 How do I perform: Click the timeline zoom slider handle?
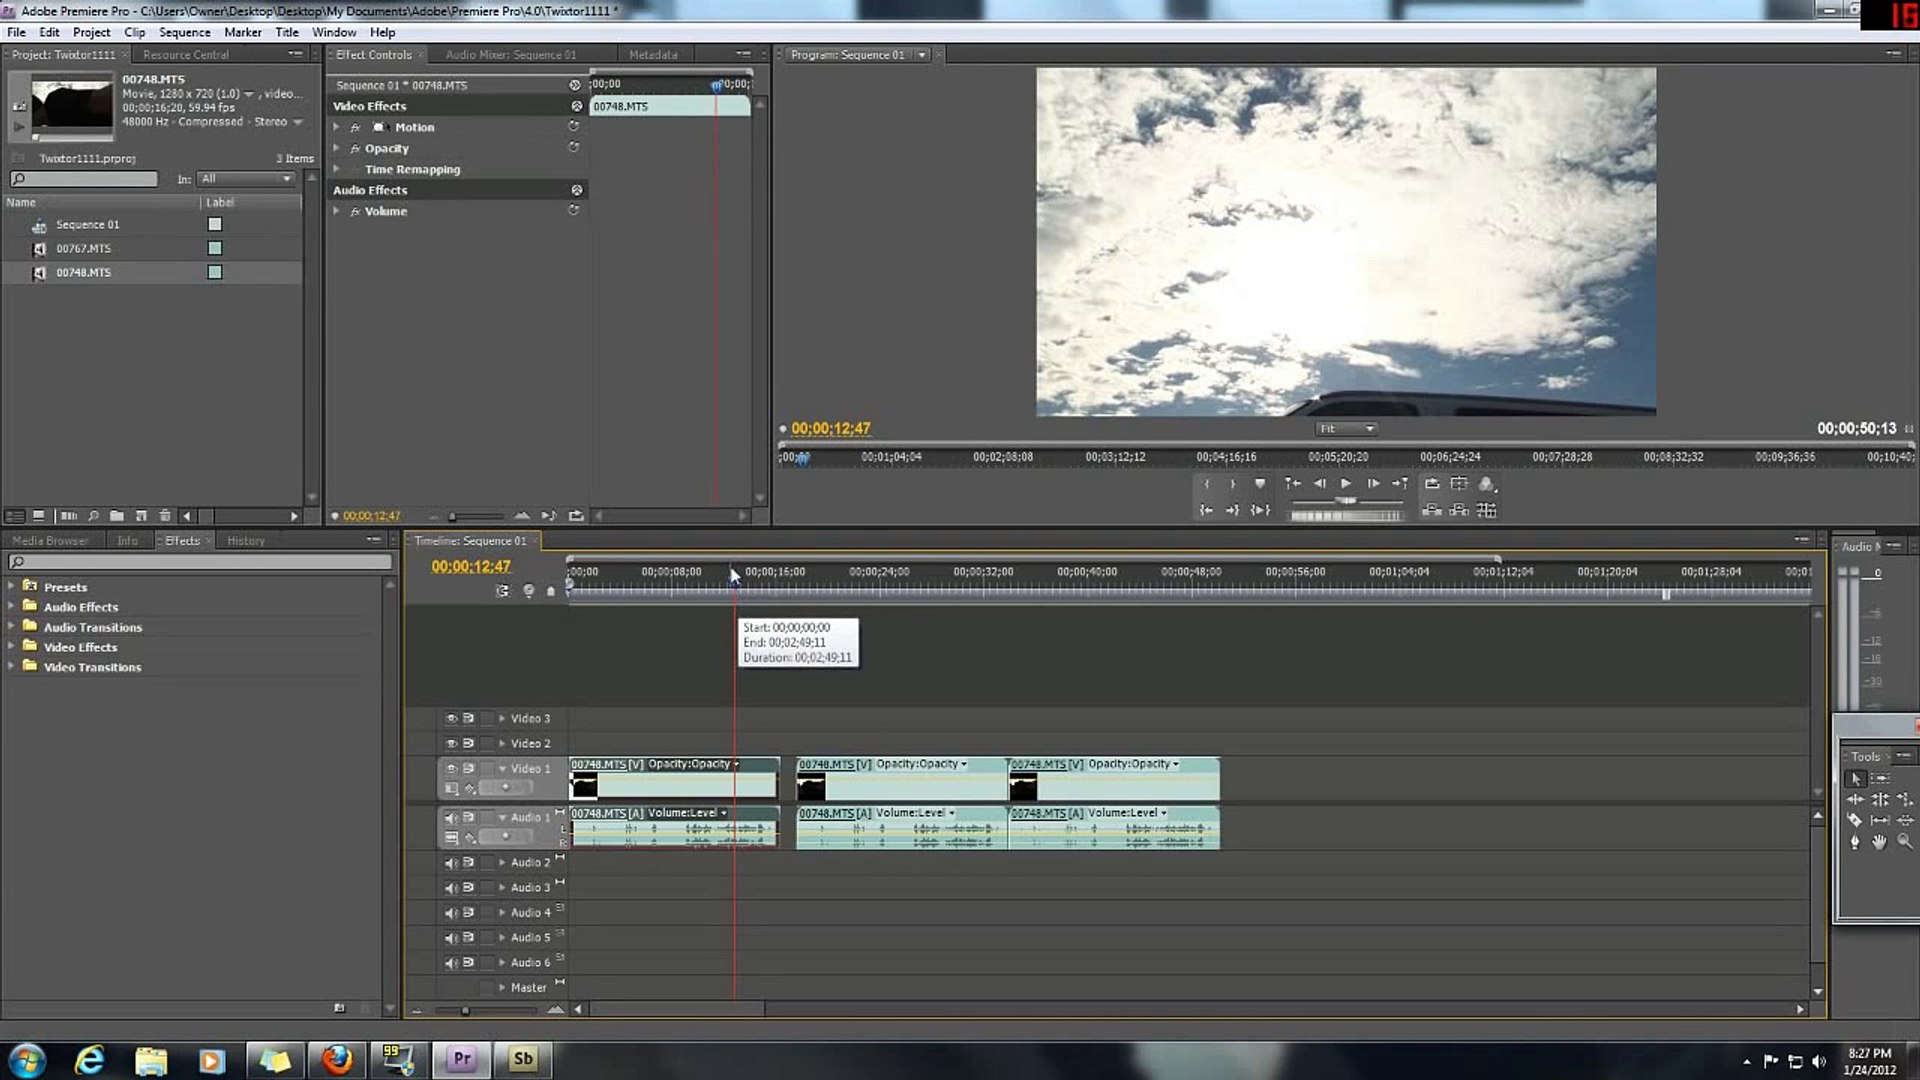[x=465, y=1010]
